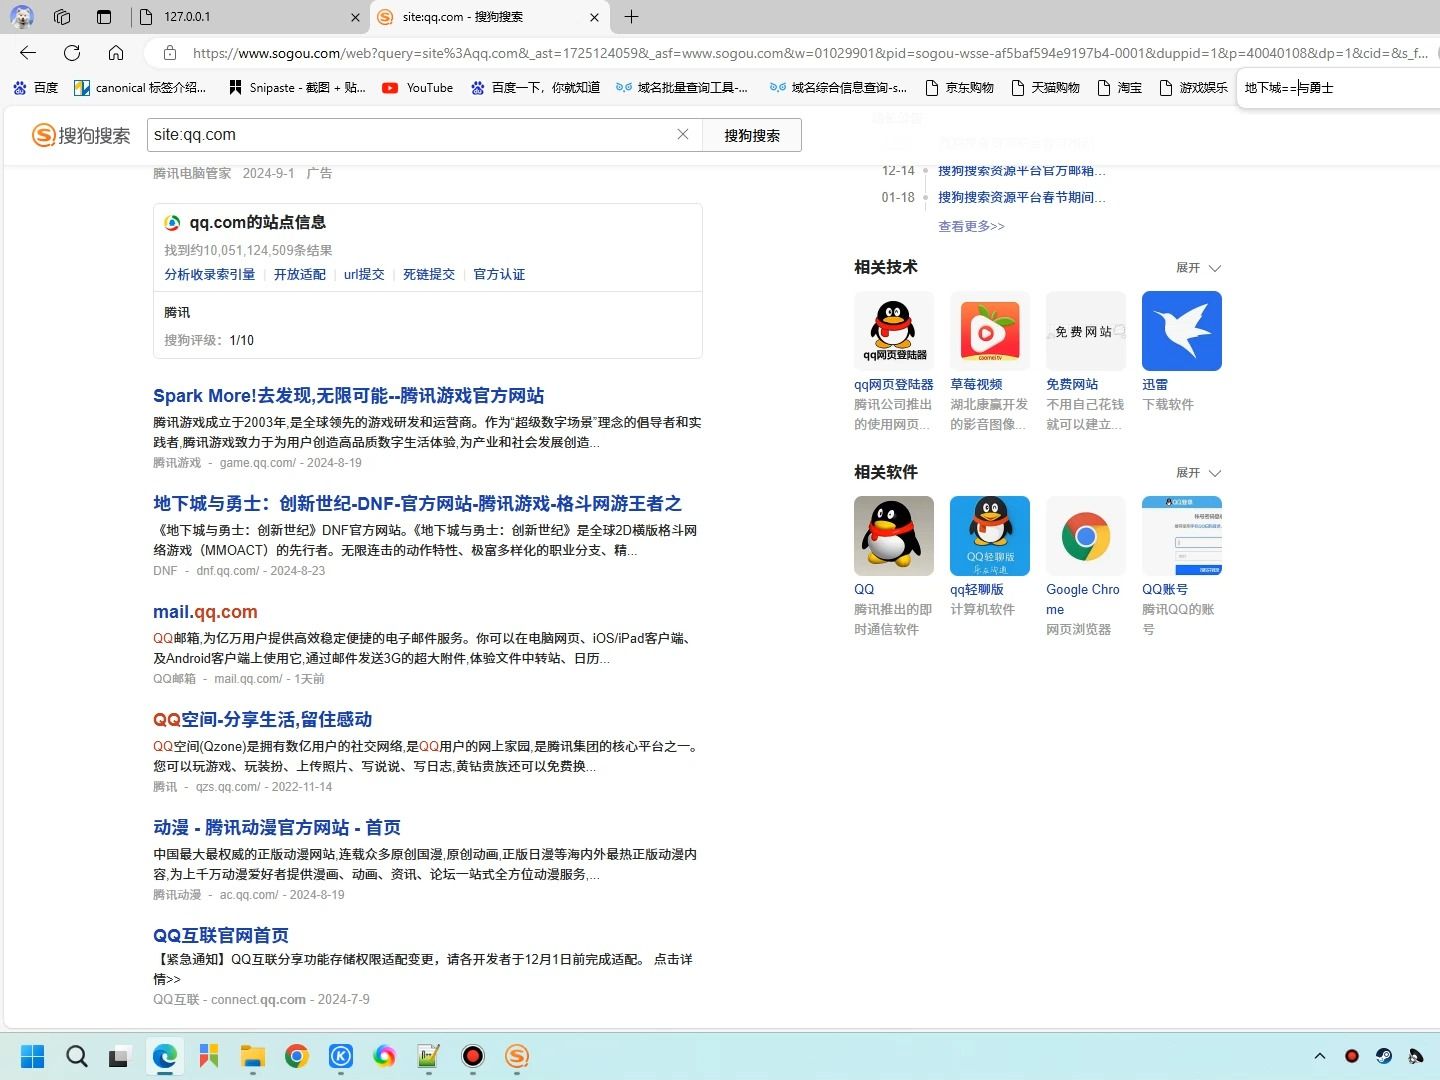This screenshot has width=1440, height=1080.
Task: Reload the page with the refresh icon
Action: 72,53
